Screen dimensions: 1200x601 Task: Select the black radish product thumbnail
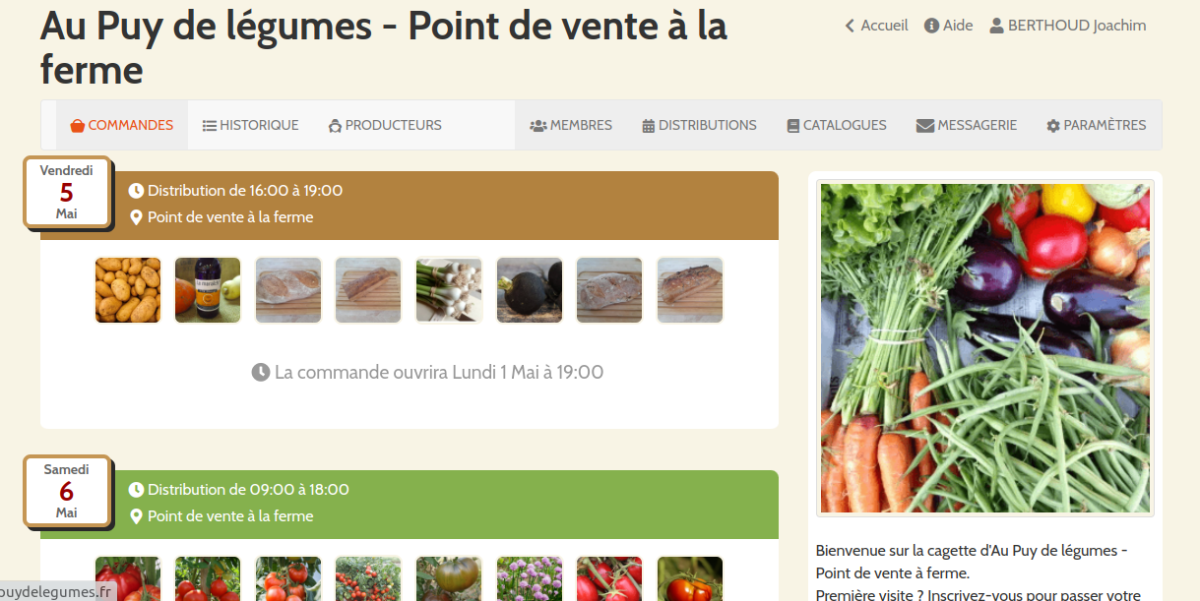(x=529, y=290)
